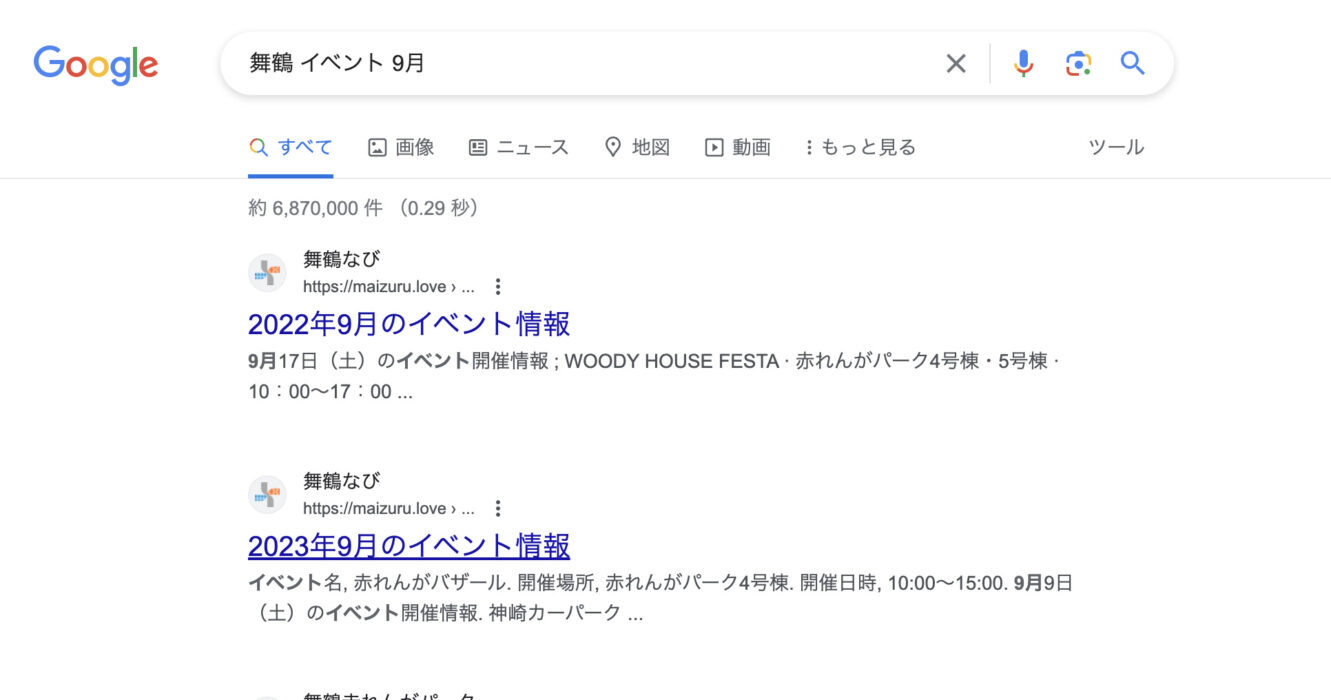Start voice search with microphone icon
The height and width of the screenshot is (700, 1331).
pos(1023,64)
